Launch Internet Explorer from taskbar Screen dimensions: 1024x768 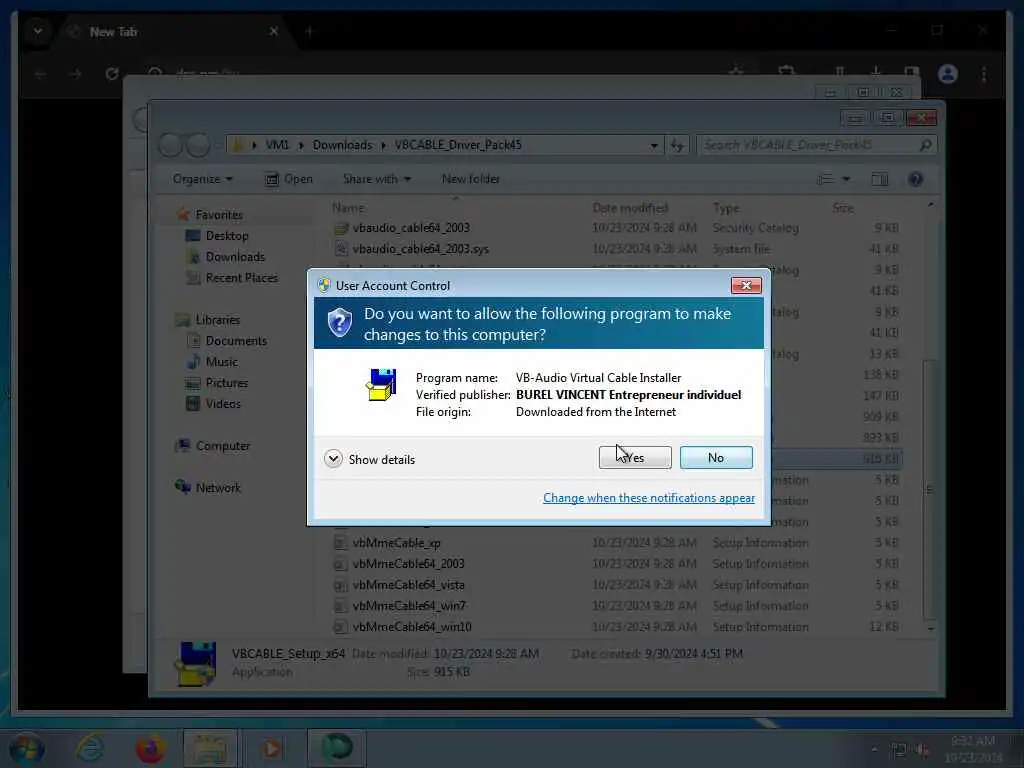90,748
